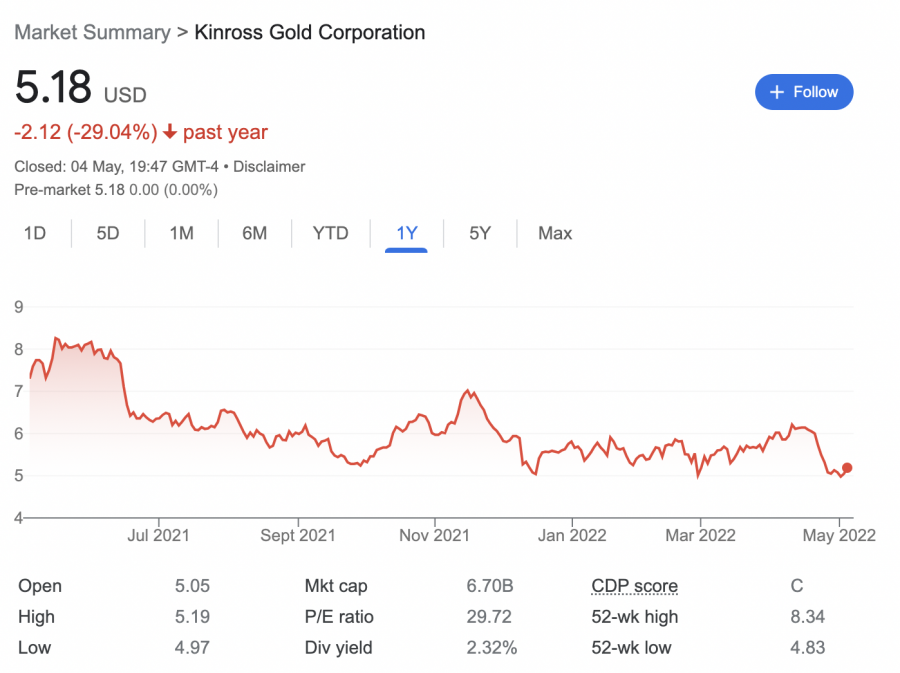Click the Mar 2022 axis label

(x=700, y=535)
